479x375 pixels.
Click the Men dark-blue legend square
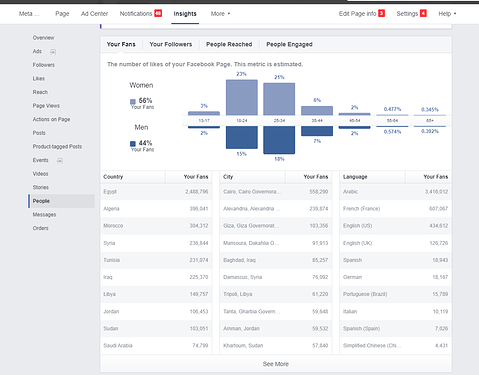coord(133,144)
